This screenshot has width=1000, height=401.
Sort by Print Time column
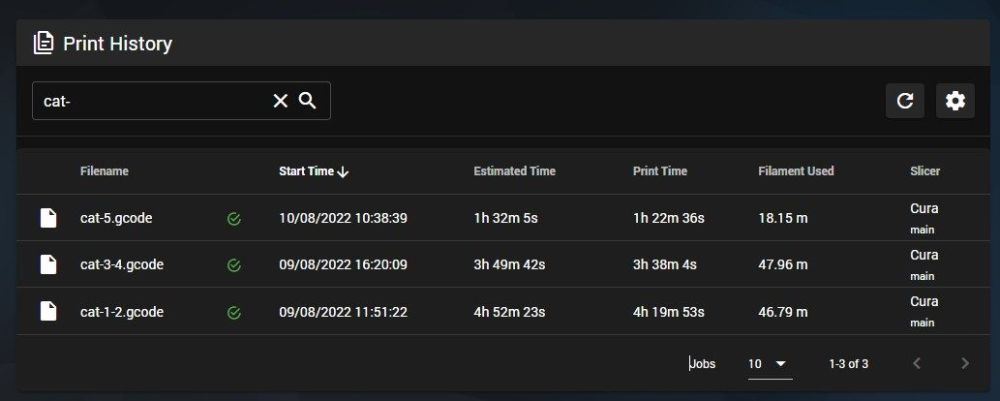tap(660, 171)
